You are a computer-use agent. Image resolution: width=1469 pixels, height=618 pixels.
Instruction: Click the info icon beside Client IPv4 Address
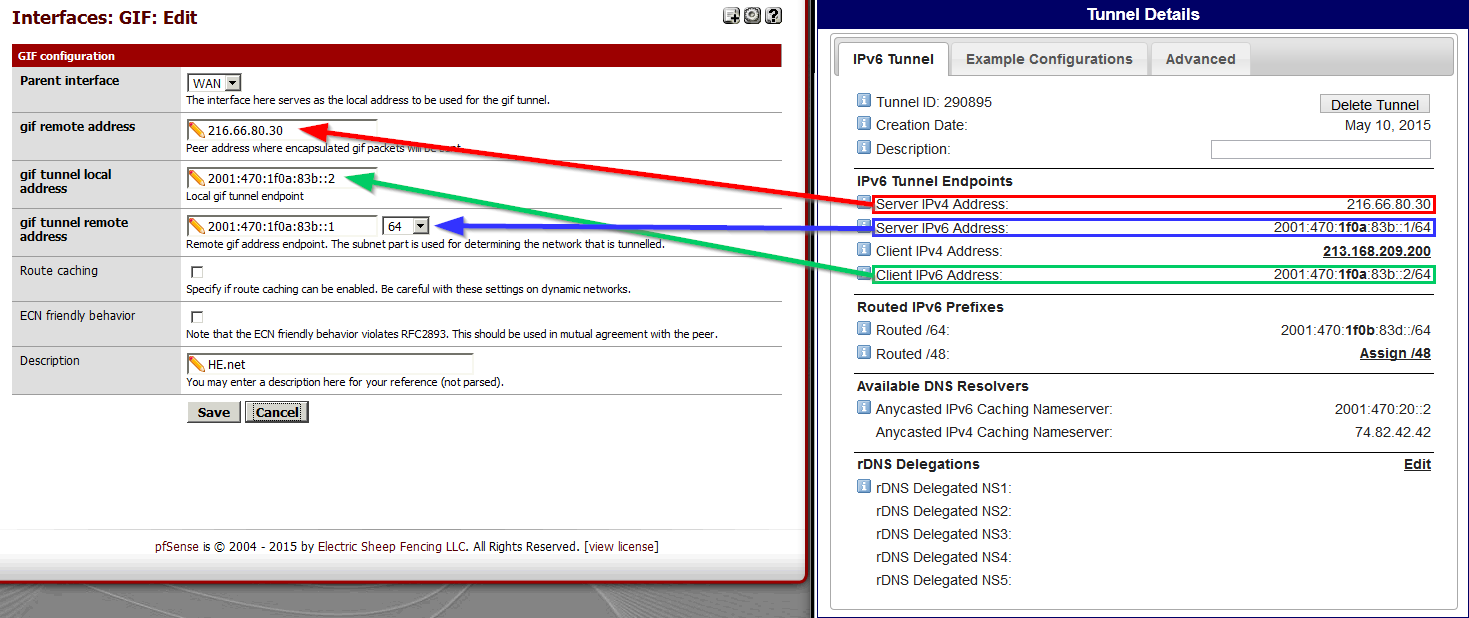point(864,250)
